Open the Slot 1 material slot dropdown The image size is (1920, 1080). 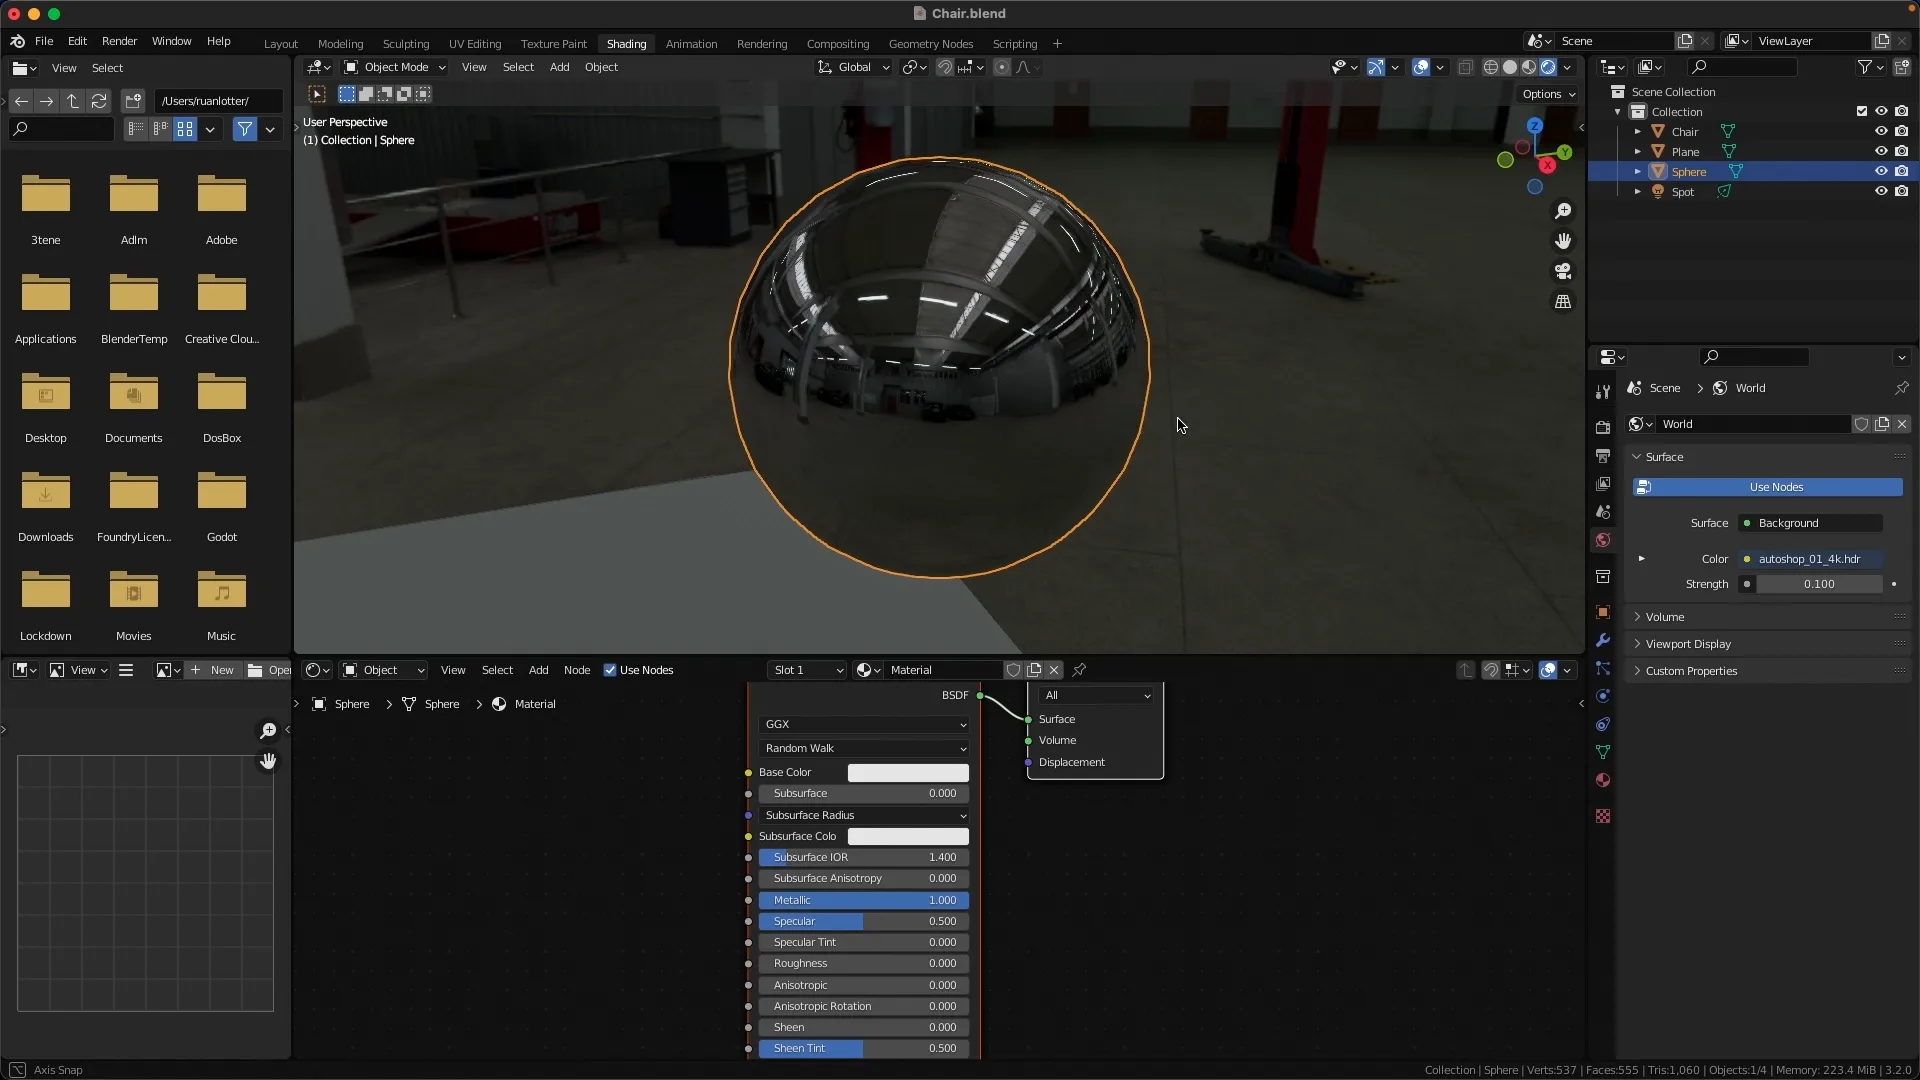[x=808, y=670]
